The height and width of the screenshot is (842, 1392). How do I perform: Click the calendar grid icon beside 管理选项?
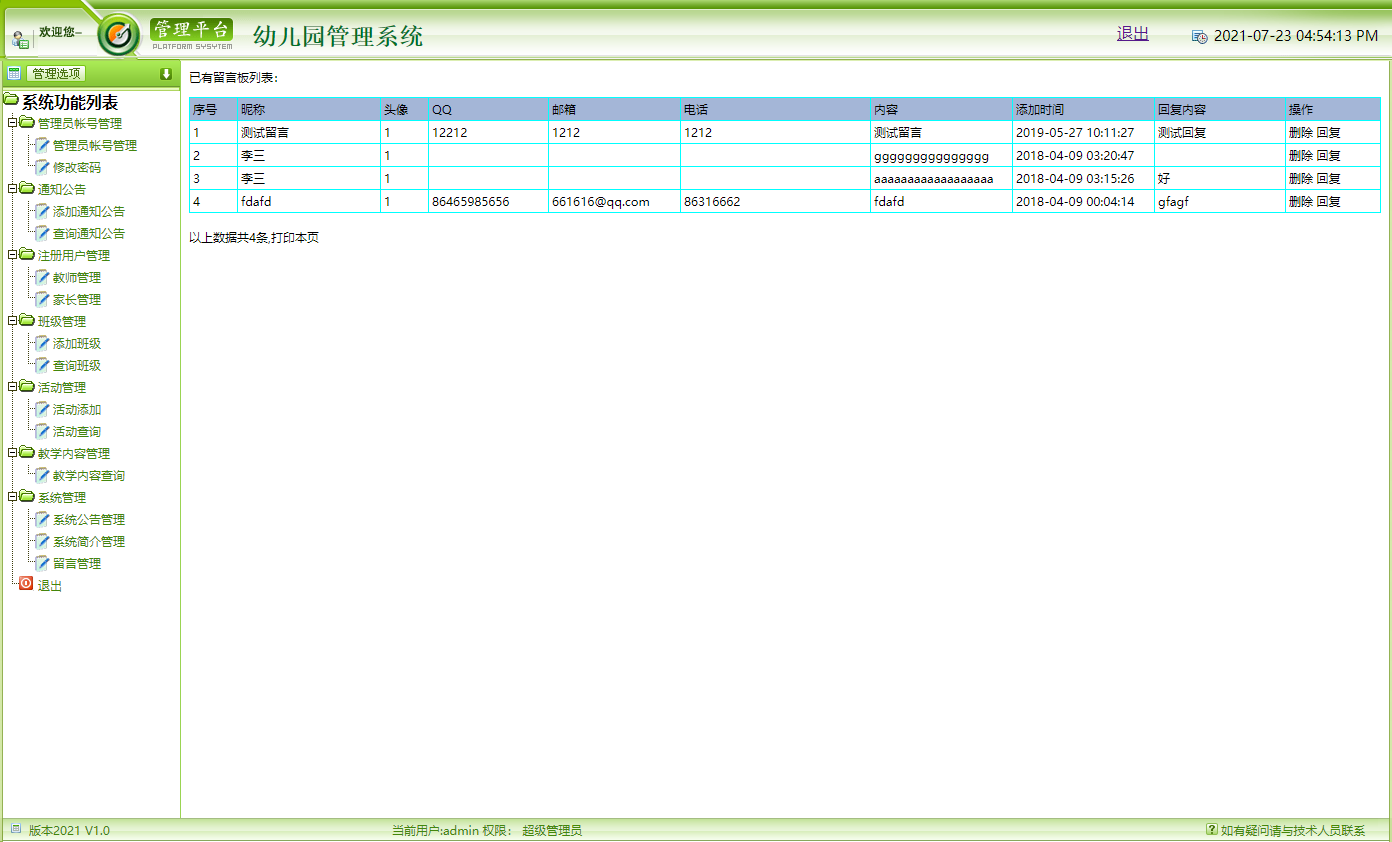click(14, 72)
